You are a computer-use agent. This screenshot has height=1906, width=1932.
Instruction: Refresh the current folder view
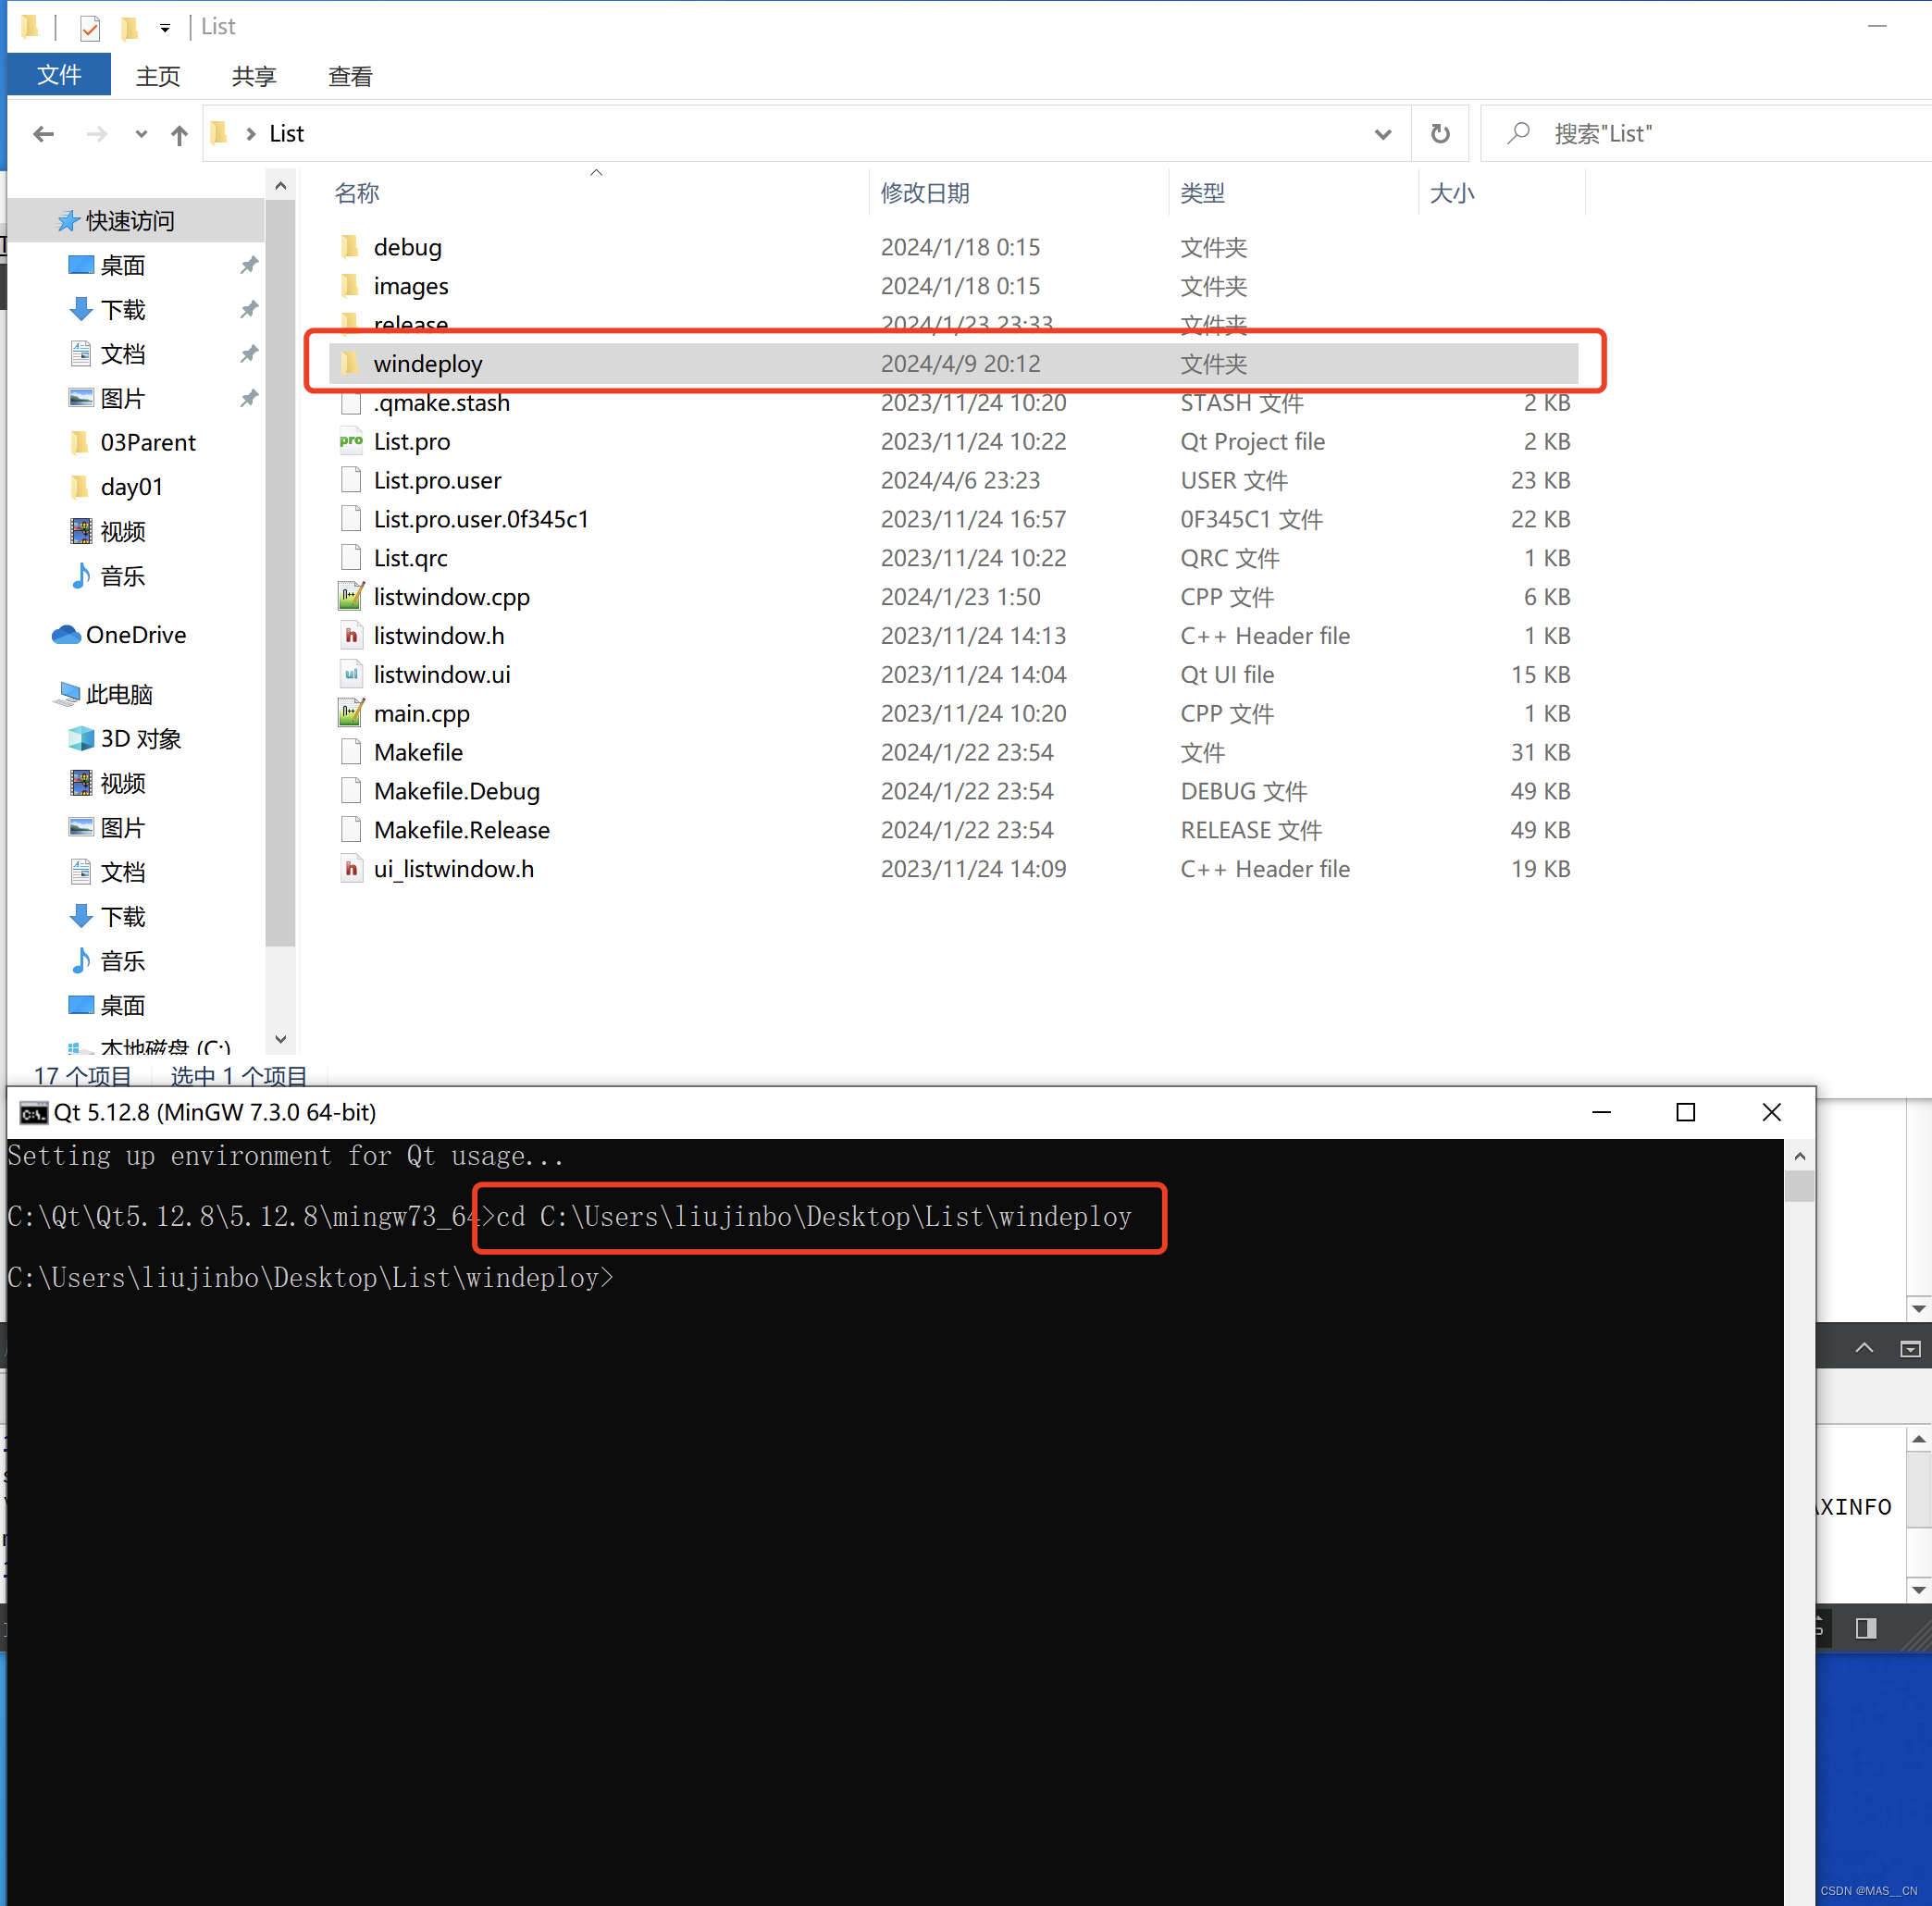coord(1440,133)
